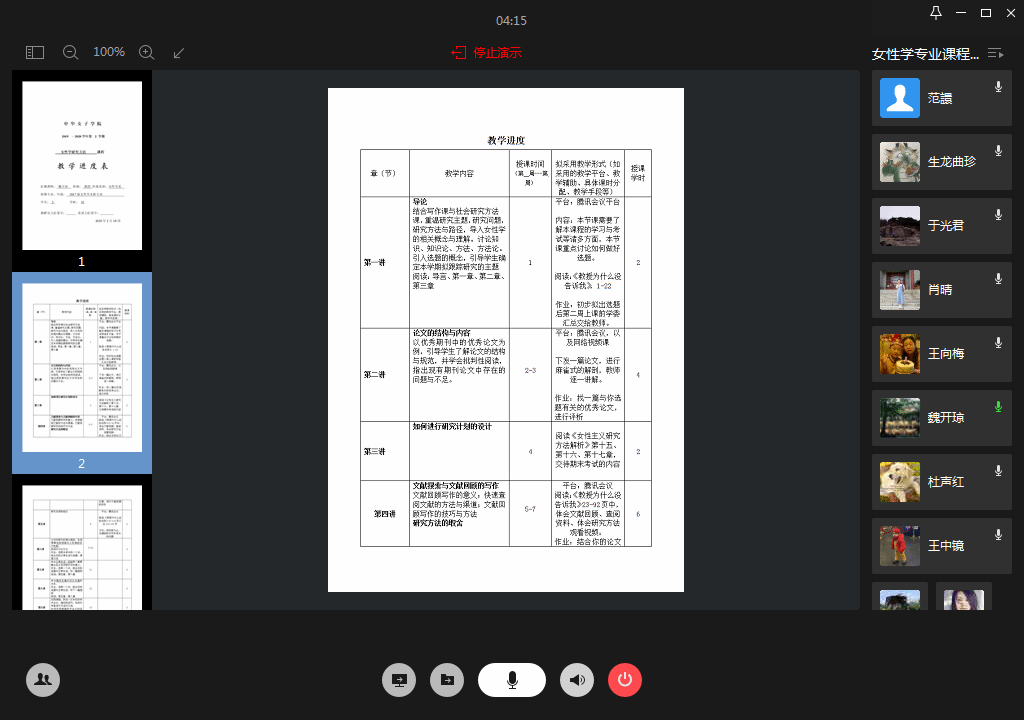The height and width of the screenshot is (720, 1024).
Task: Select slide 1 thumbnail
Action: [82, 167]
